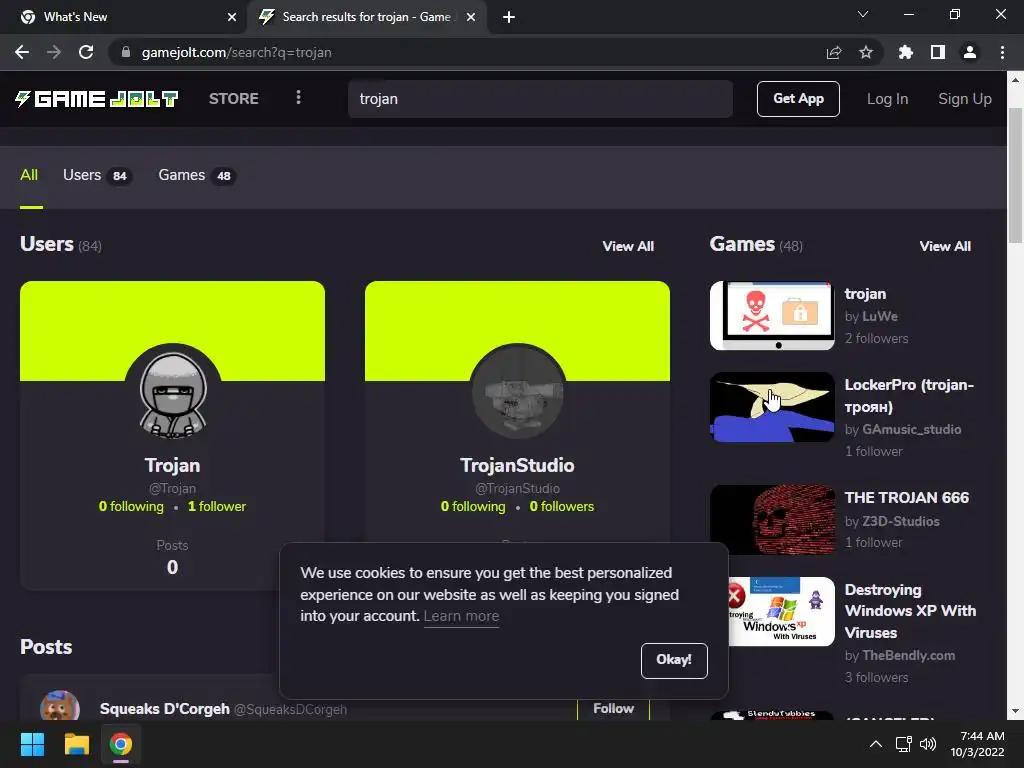Open the Chrome profile icon
Screen dimensions: 1024x768
(x=970, y=52)
